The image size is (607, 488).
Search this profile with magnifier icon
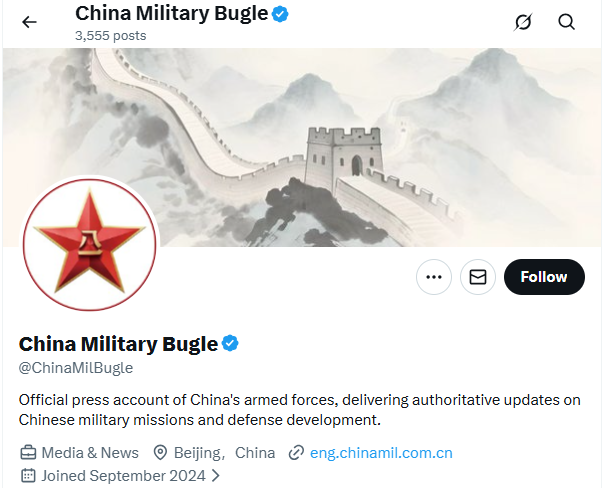click(566, 22)
